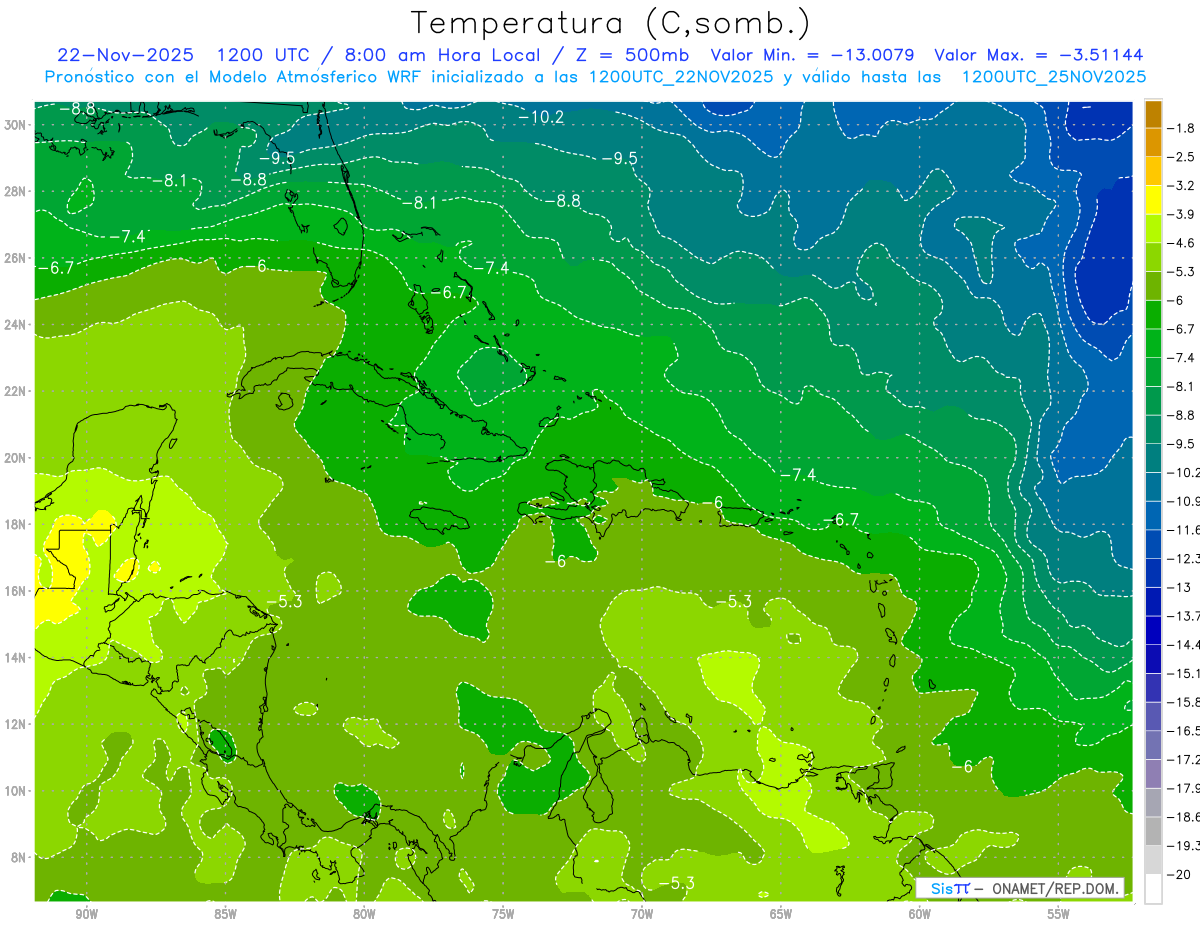Pick the bright yellow swatch between -3.2 and -3.9
Screen dimensions: 1200x927
1153,200
